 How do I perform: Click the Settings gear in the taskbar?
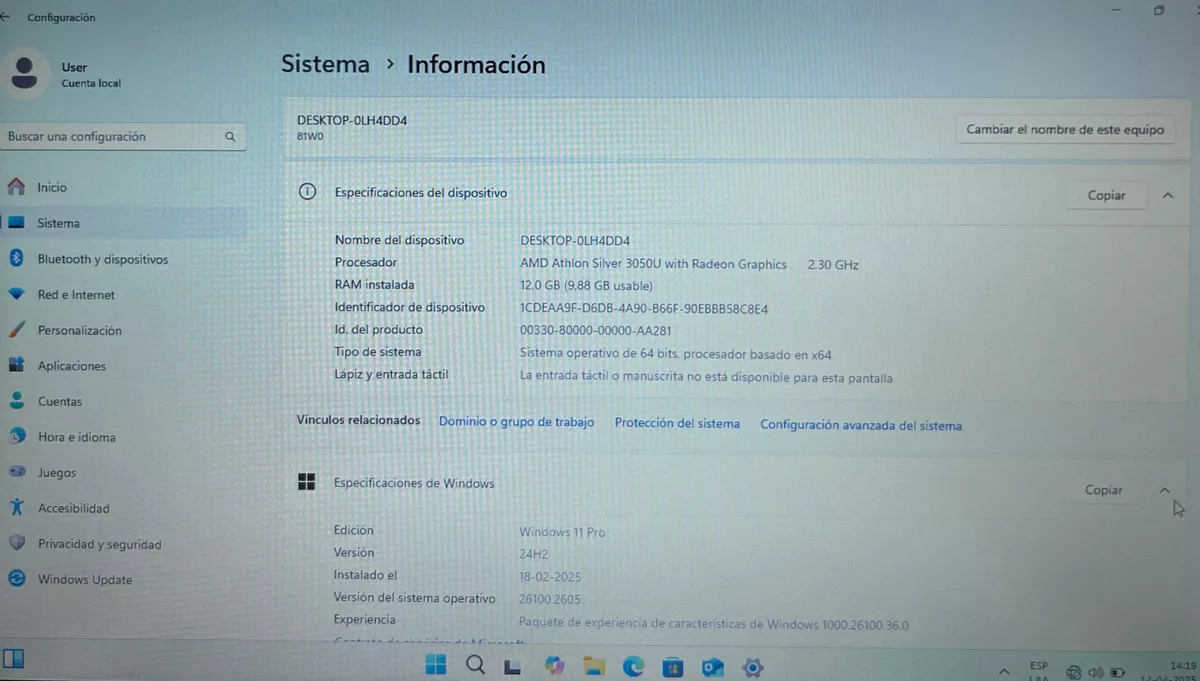point(753,667)
